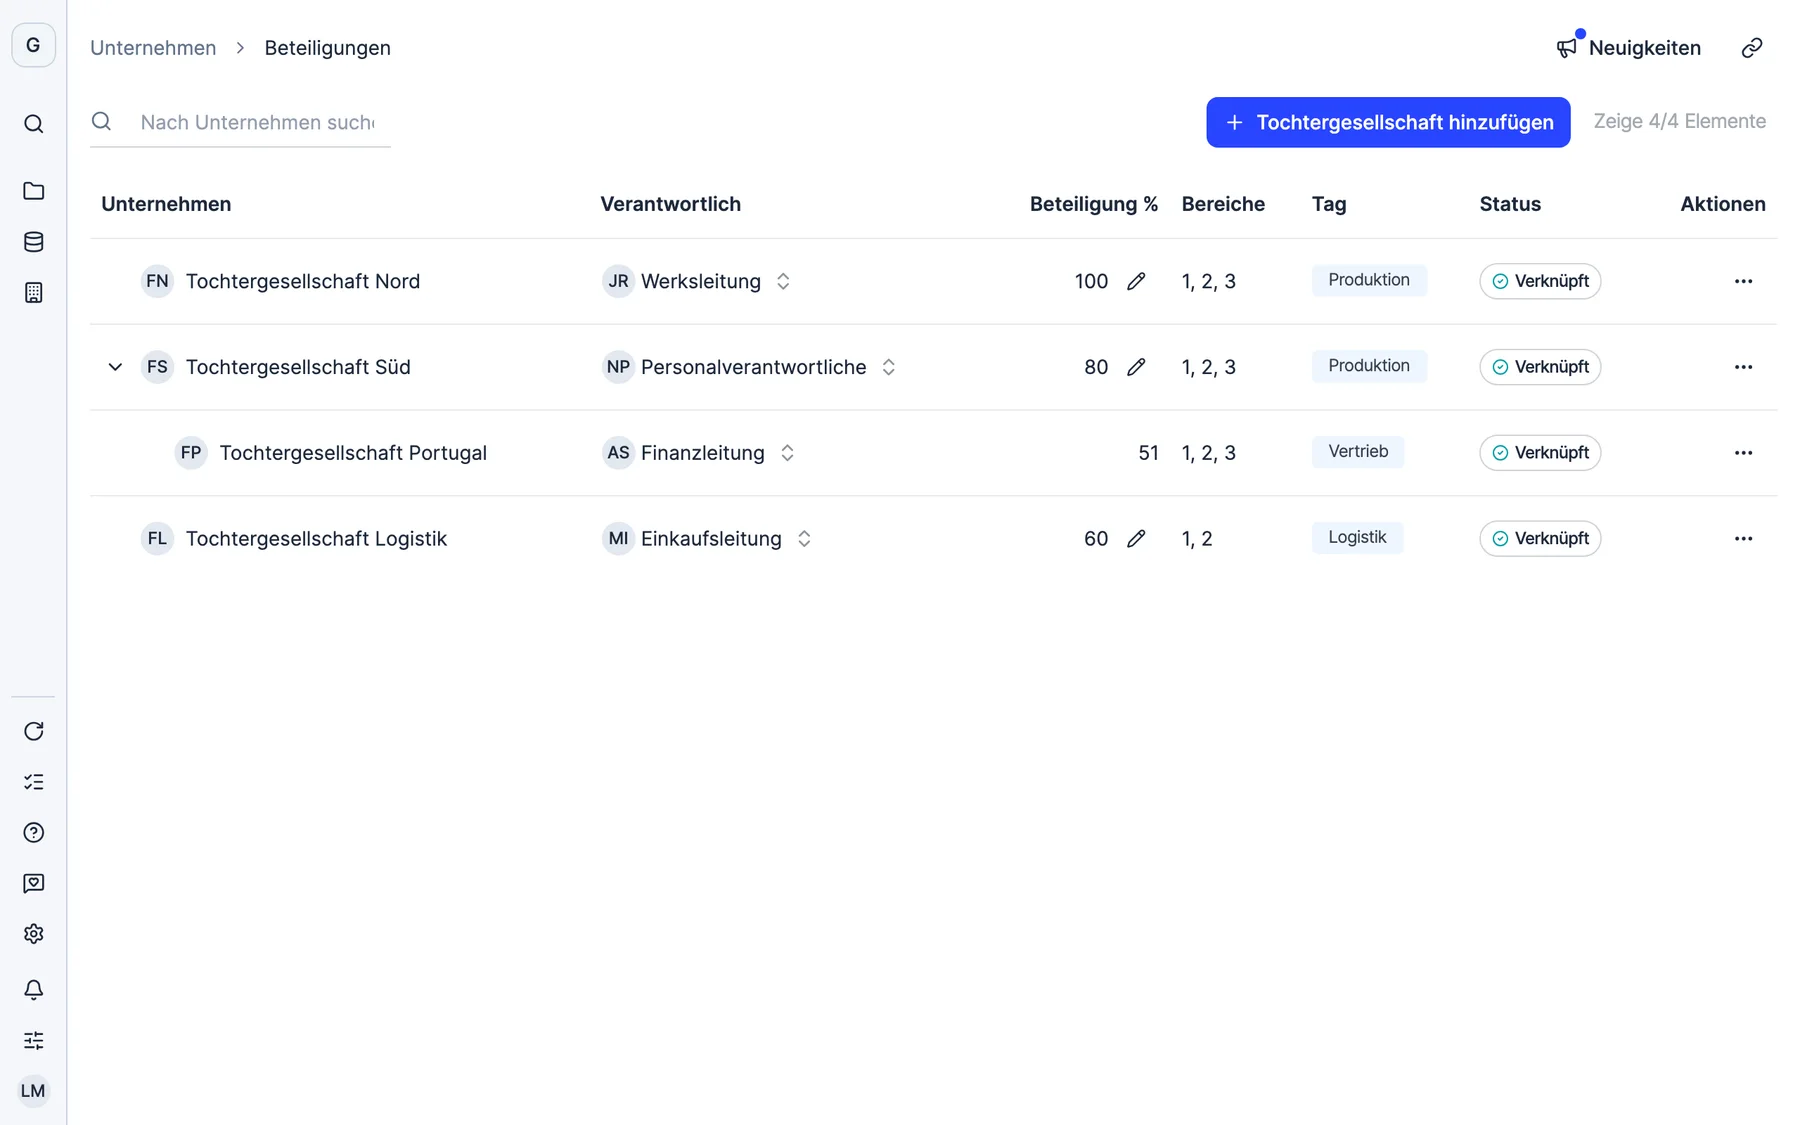Open the notifications bell icon
1800x1125 pixels.
[x=33, y=990]
